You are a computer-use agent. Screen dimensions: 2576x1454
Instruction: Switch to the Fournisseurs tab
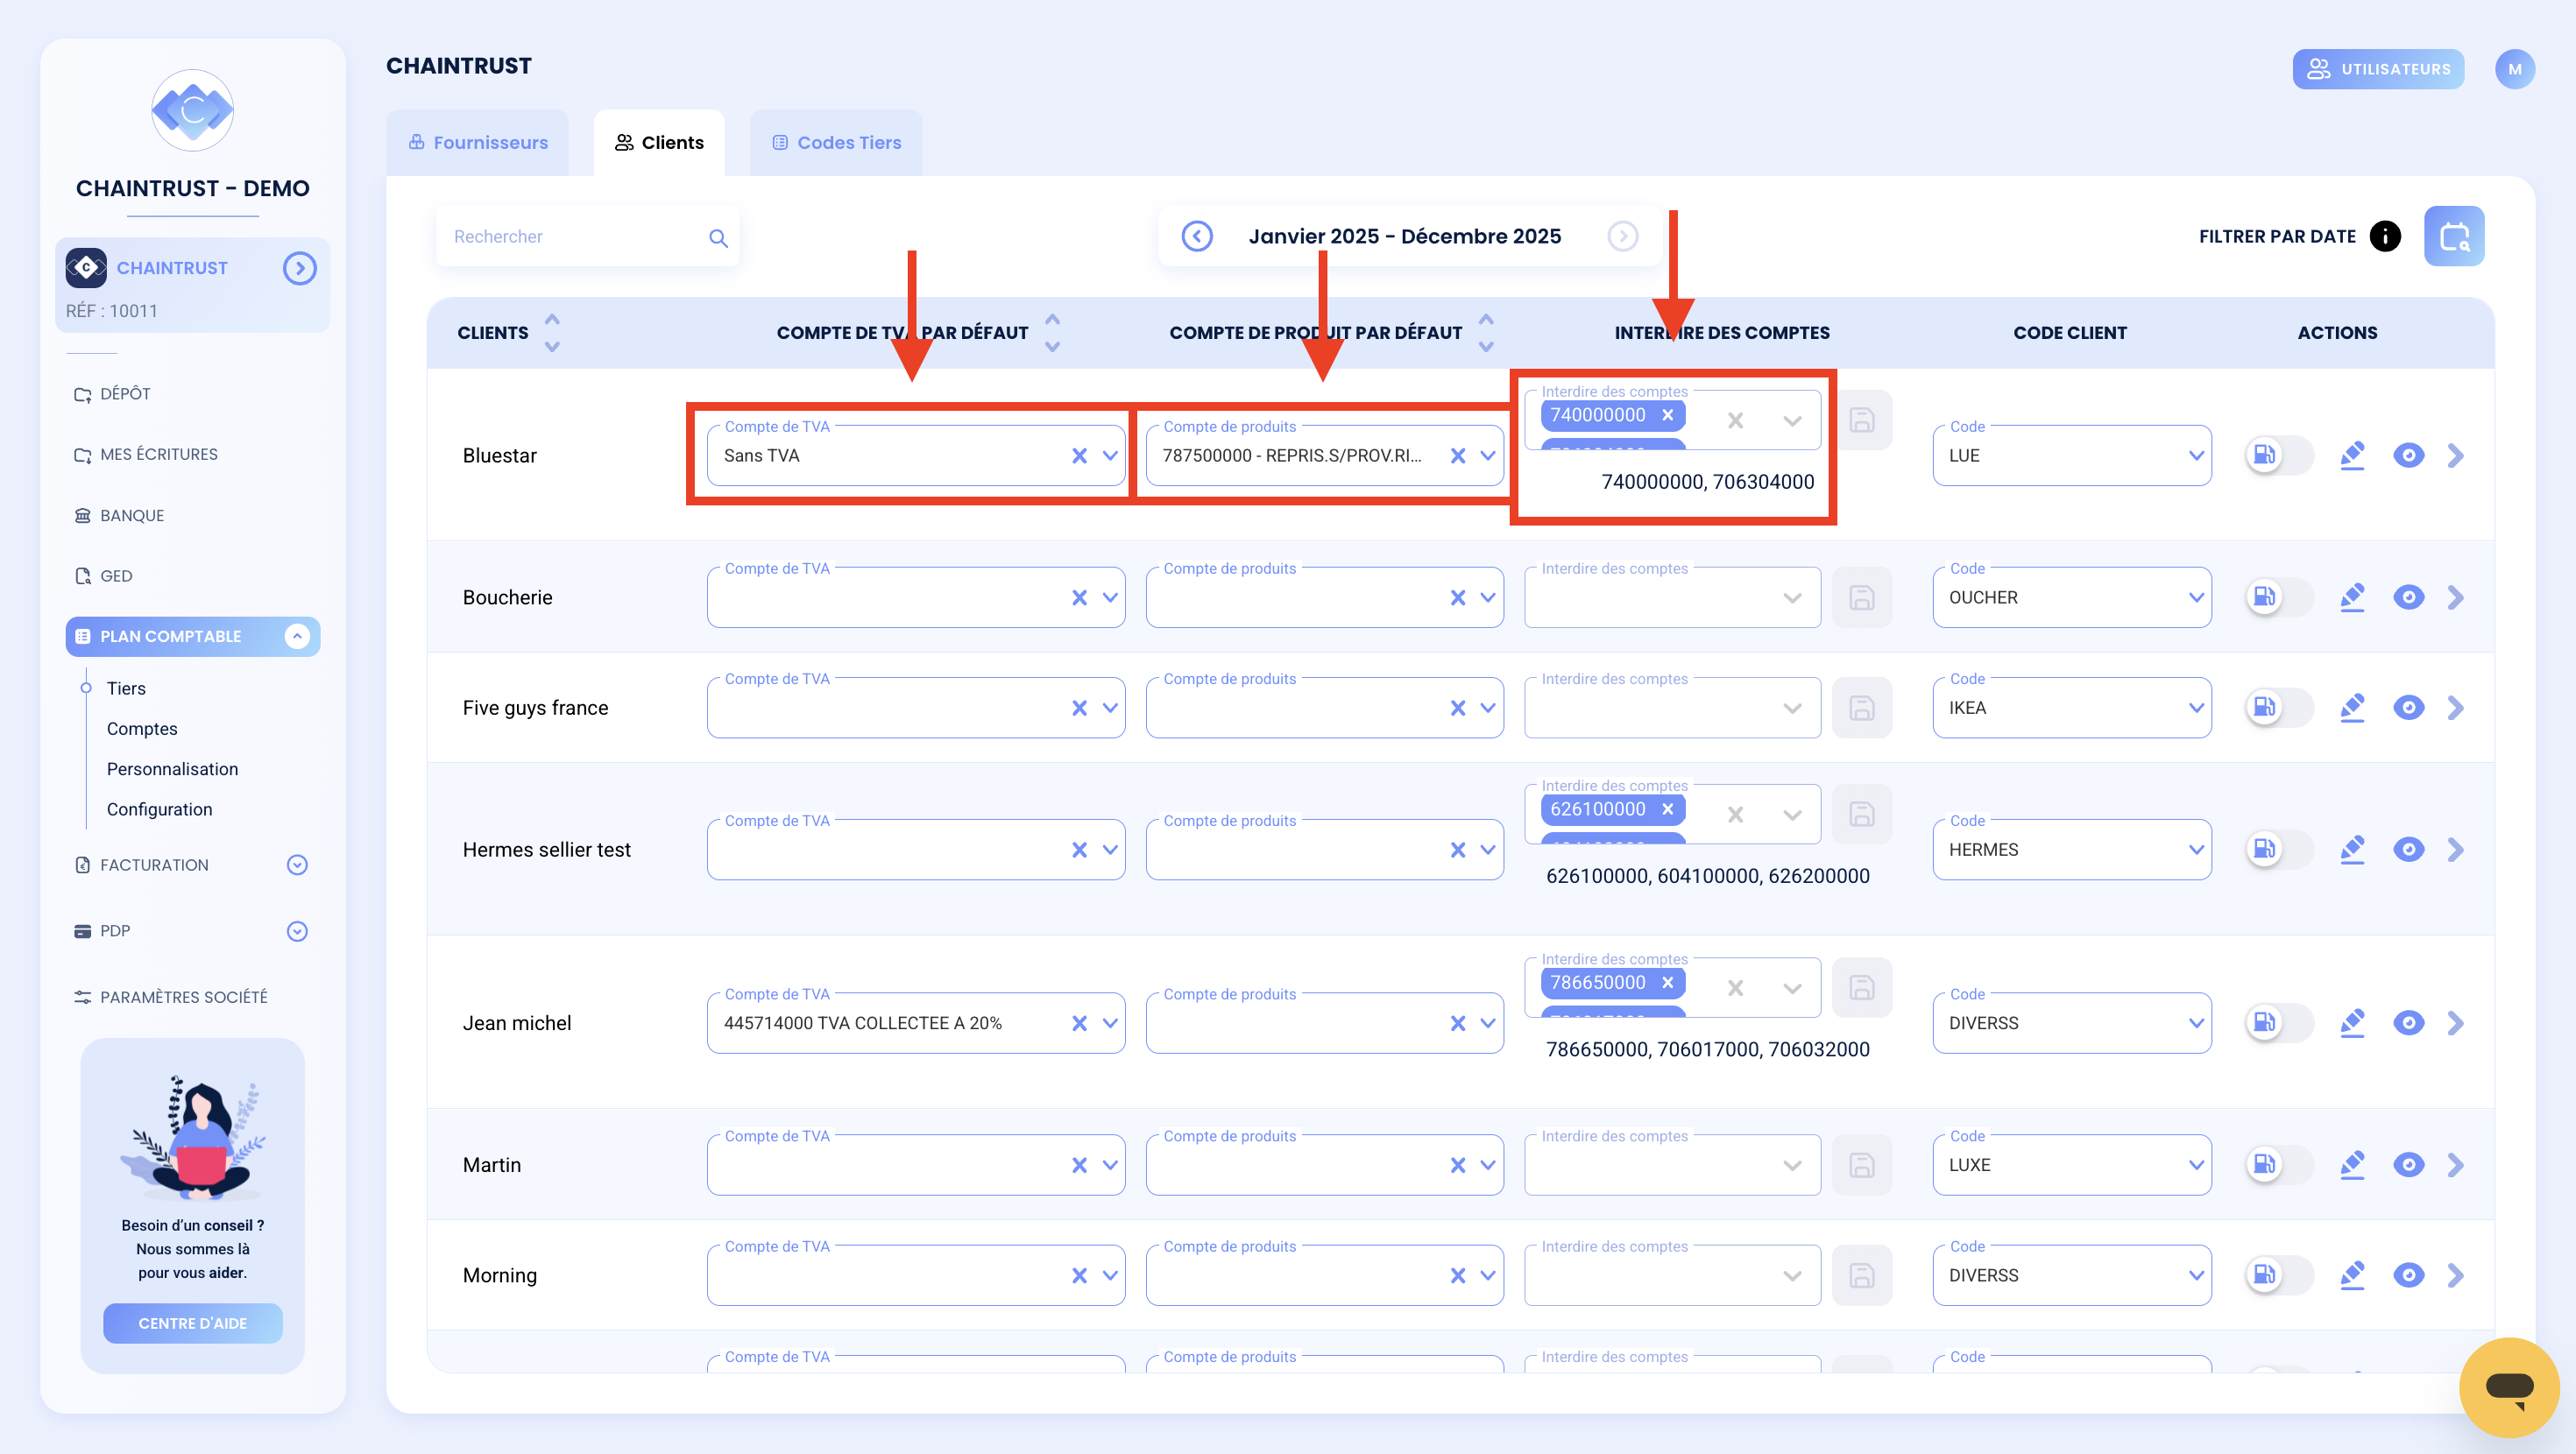[x=477, y=142]
